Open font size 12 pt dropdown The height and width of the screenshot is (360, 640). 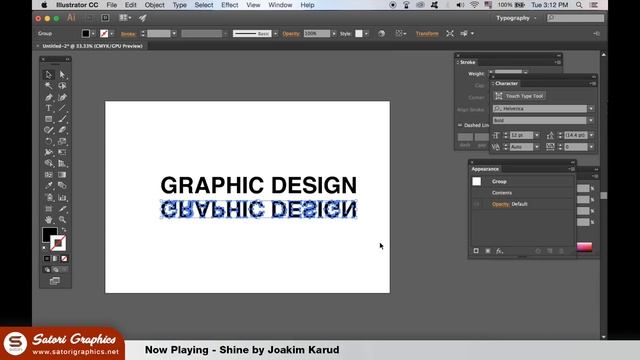tap(537, 135)
